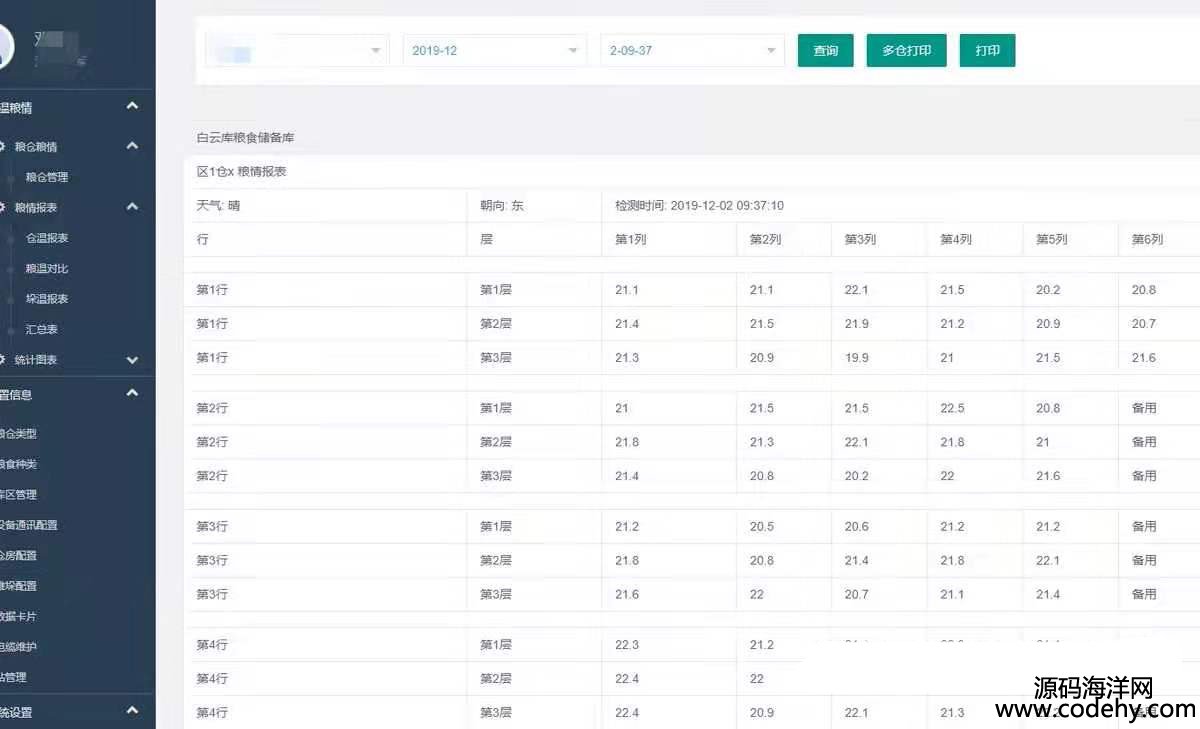Open 数据卡片 in sidebar
Viewport: 1200px width, 729px height.
[x=18, y=616]
